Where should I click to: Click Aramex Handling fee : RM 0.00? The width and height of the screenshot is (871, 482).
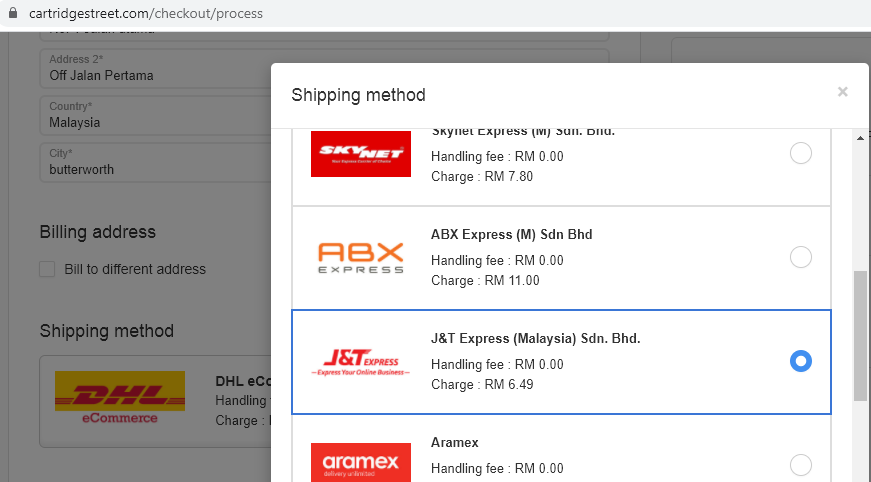pos(497,468)
